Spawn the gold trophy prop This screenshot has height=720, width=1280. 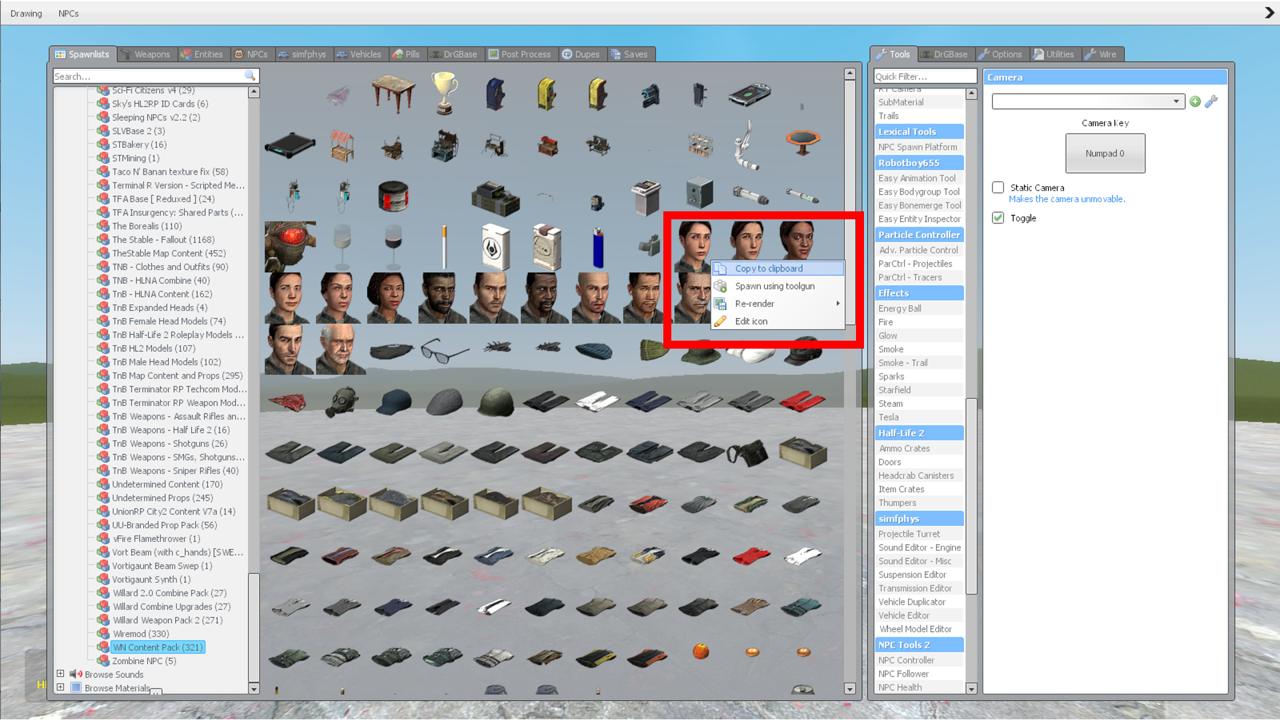pyautogui.click(x=444, y=95)
